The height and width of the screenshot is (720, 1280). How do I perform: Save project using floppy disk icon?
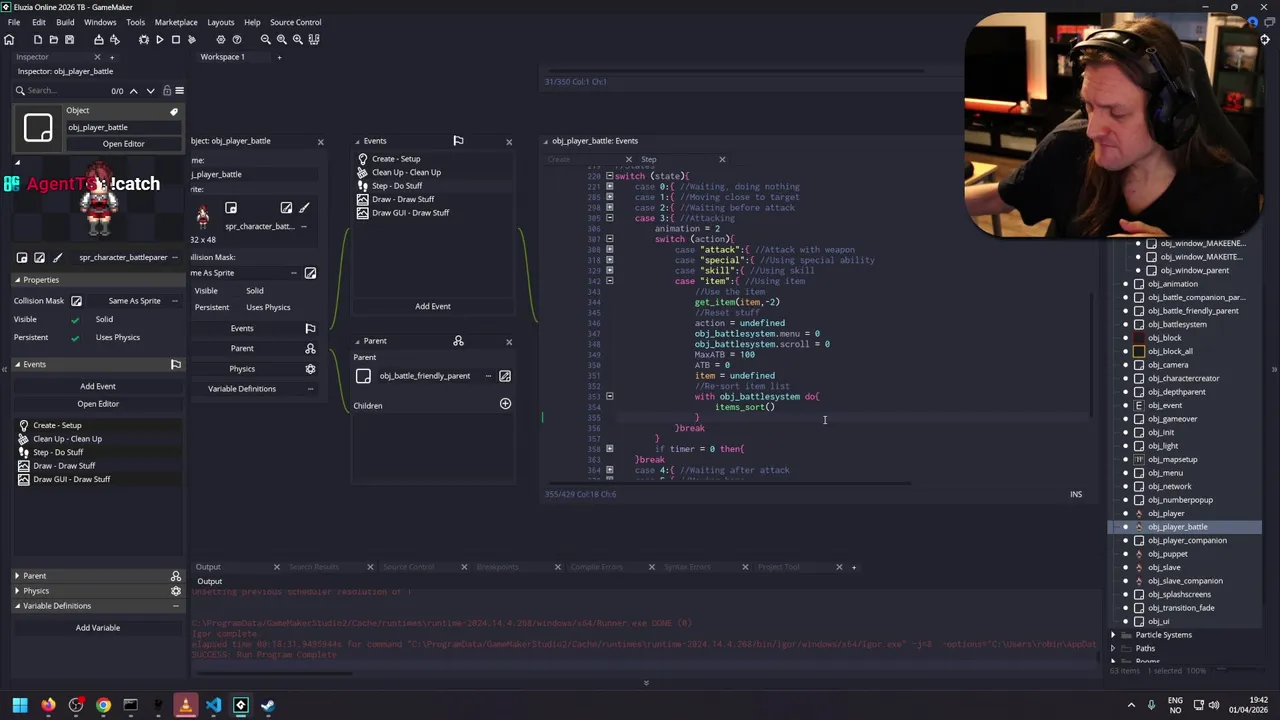click(69, 39)
